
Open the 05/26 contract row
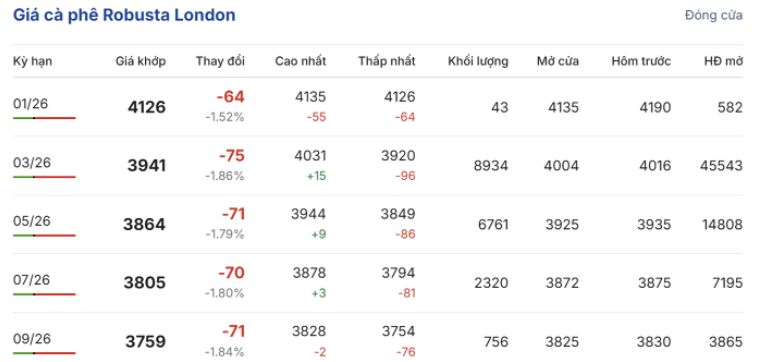coord(378,224)
